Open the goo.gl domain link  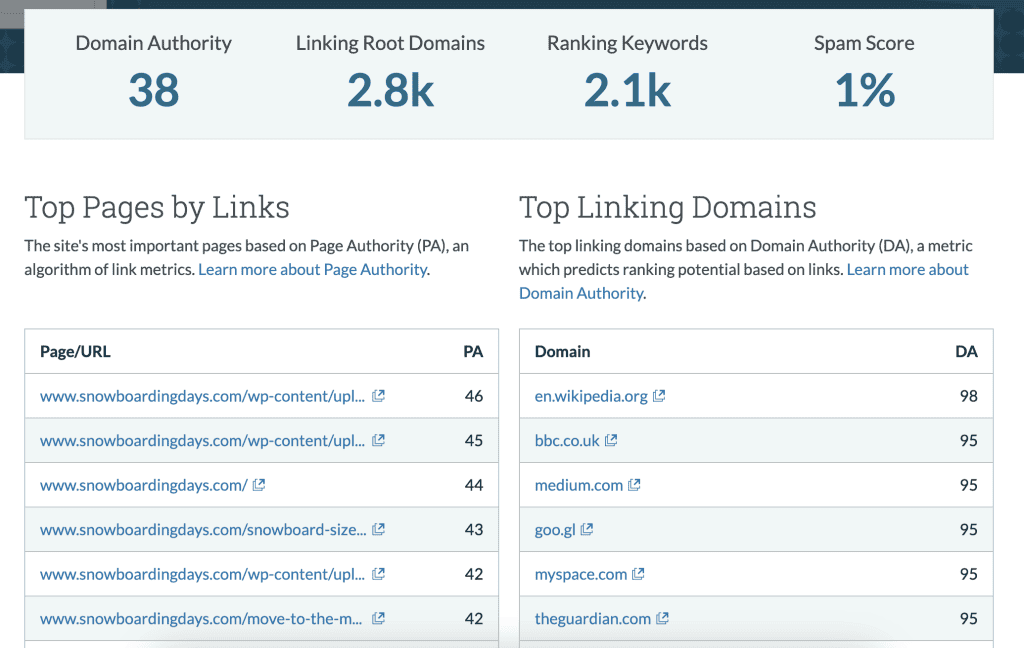tap(555, 530)
